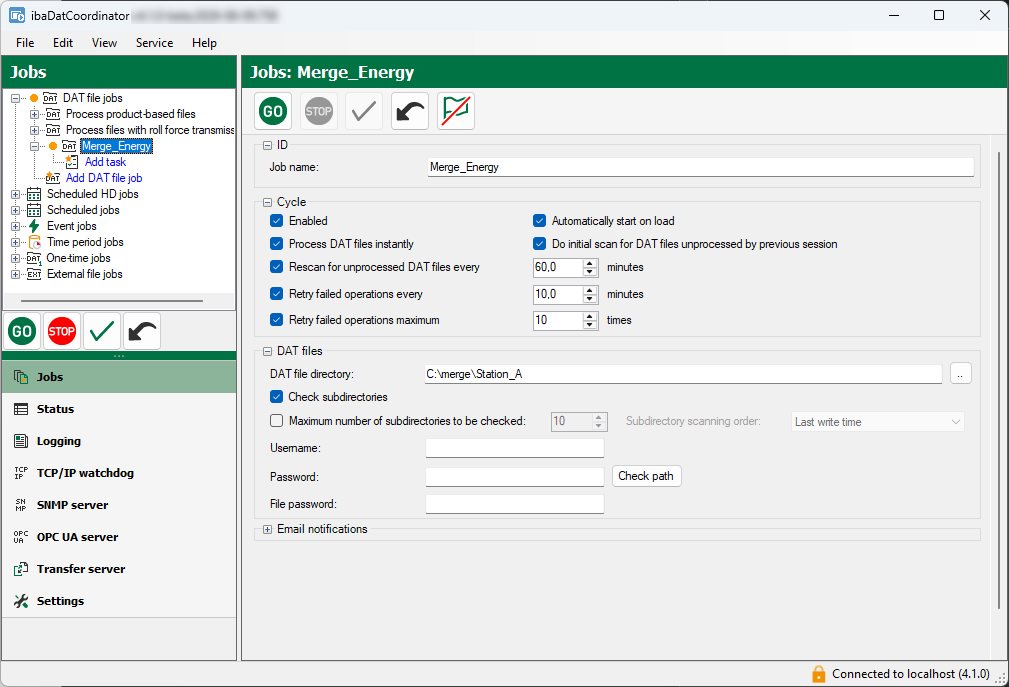
Task: Start the job with the job toolbar GO button
Action: 273,111
